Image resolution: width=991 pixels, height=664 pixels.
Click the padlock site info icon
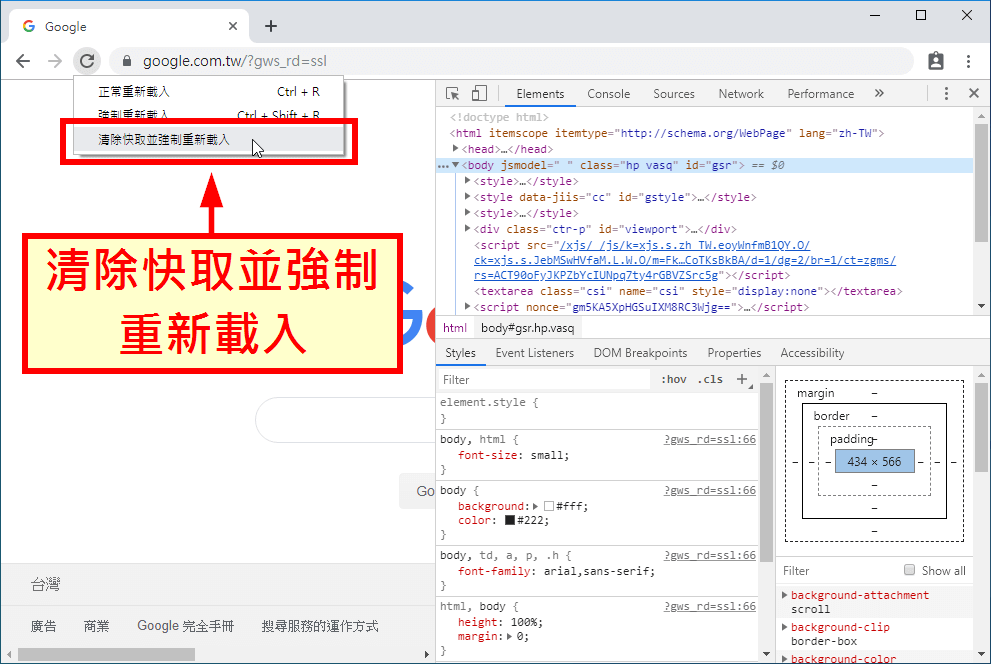pyautogui.click(x=127, y=61)
